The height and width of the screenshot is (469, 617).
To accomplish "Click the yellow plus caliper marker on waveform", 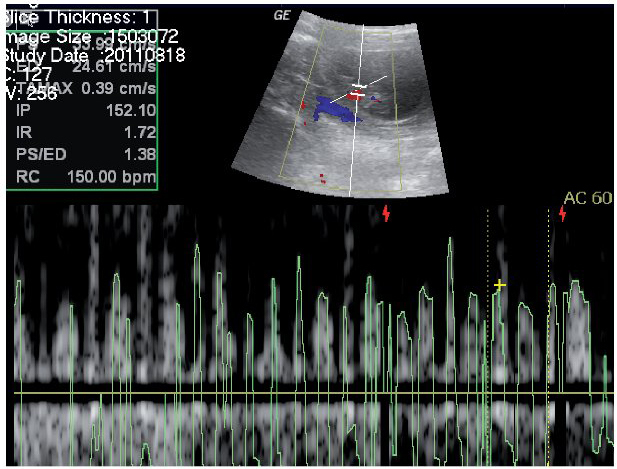I will pyautogui.click(x=500, y=286).
